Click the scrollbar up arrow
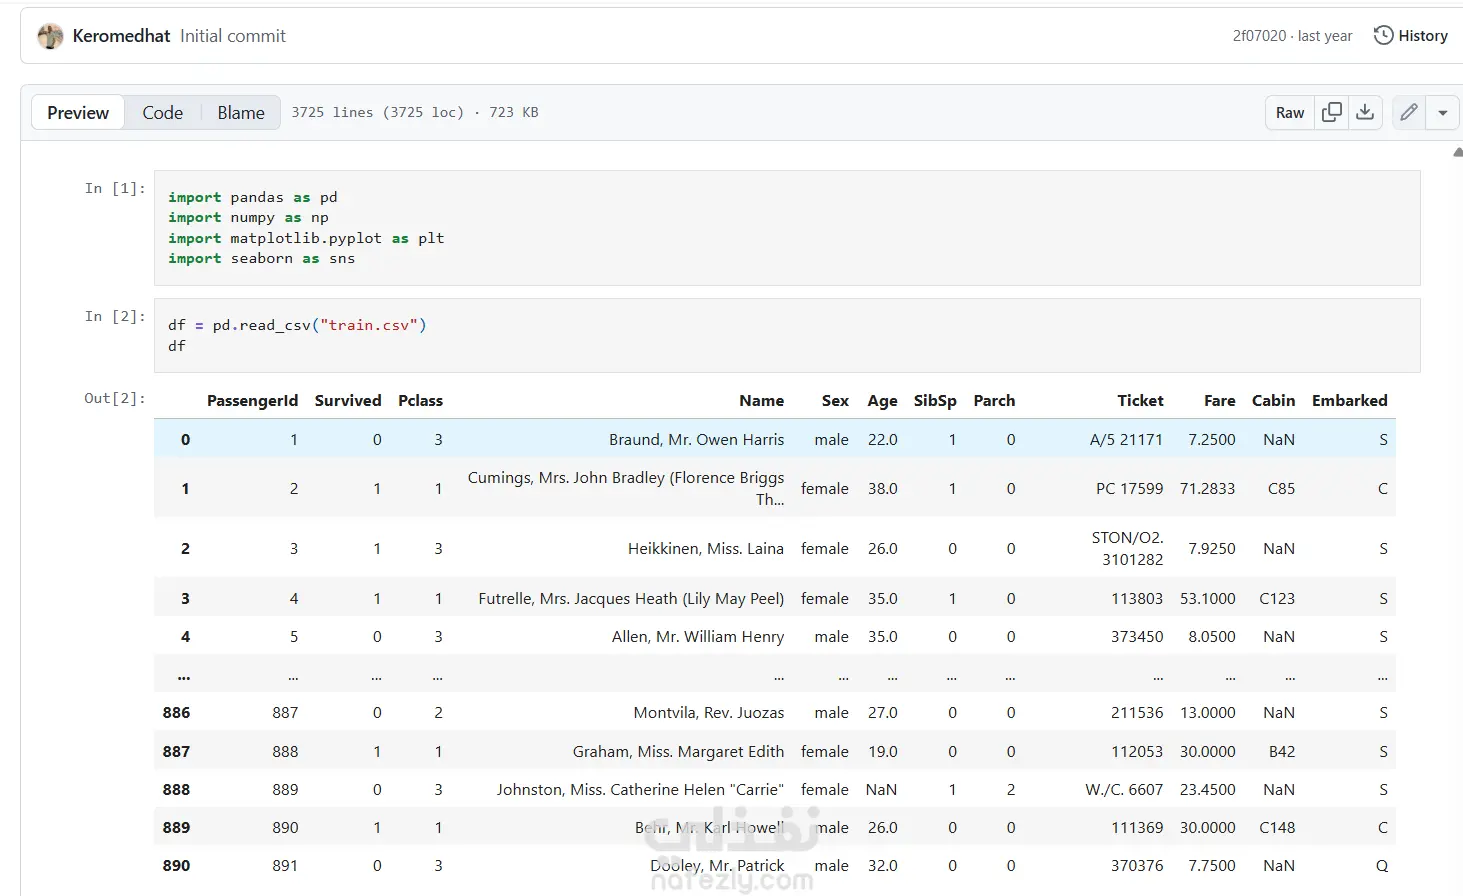The height and width of the screenshot is (896, 1463). click(1458, 153)
